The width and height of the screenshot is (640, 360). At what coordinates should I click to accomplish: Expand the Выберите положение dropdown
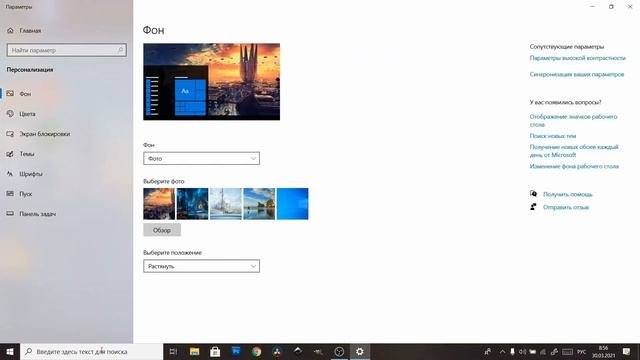[x=201, y=266]
